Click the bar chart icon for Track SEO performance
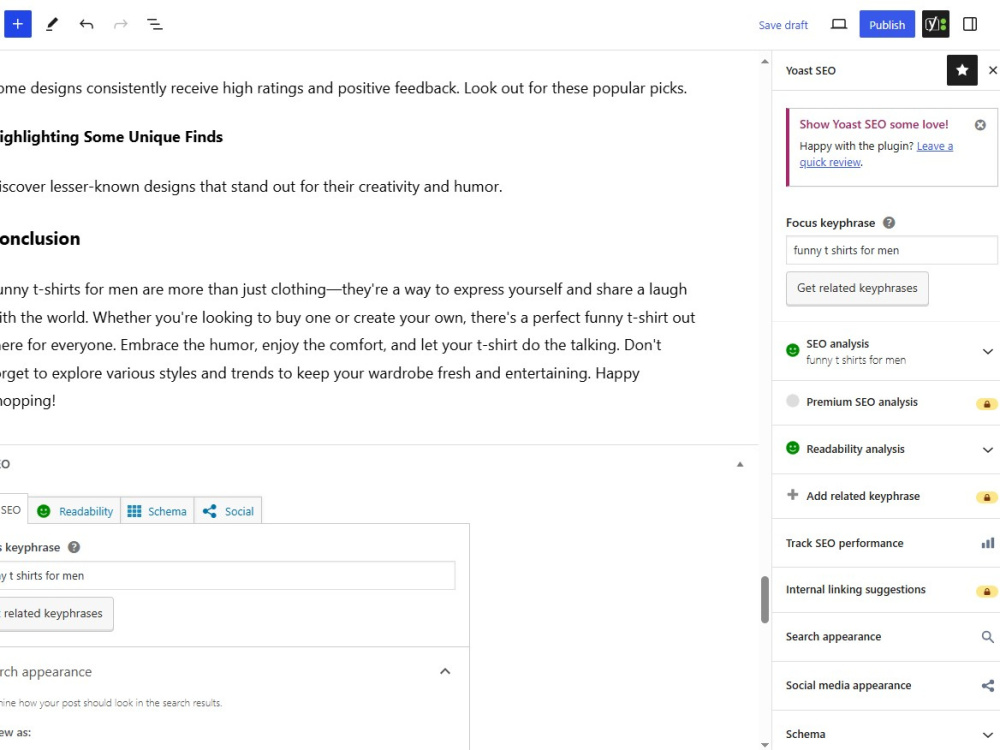Viewport: 1000px width, 750px height. 987,543
